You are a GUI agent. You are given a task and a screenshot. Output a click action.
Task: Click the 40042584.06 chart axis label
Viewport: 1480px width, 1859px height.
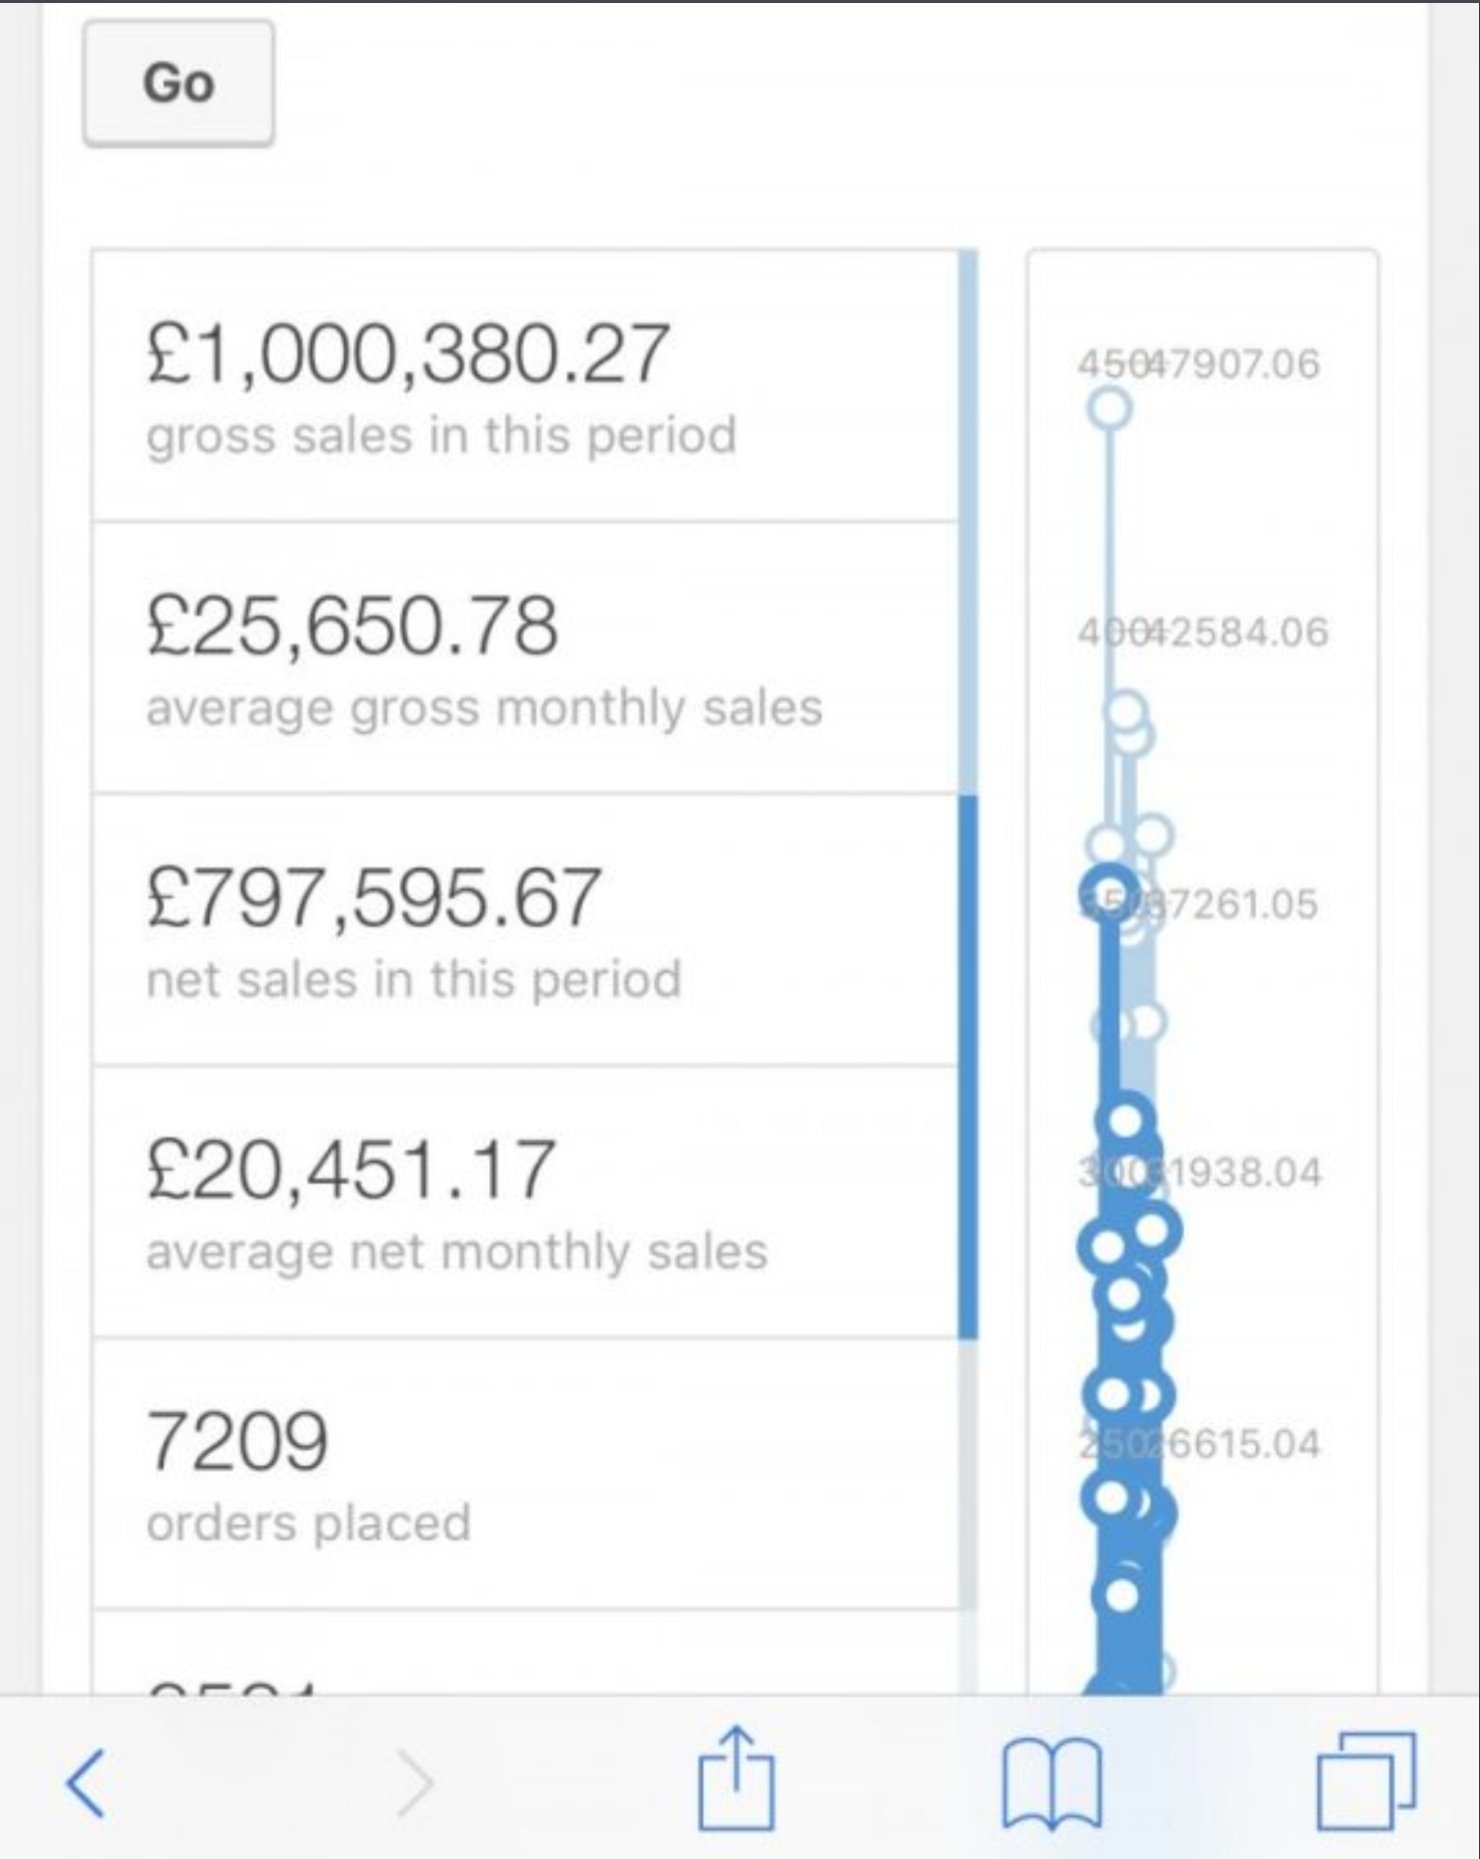[1203, 632]
